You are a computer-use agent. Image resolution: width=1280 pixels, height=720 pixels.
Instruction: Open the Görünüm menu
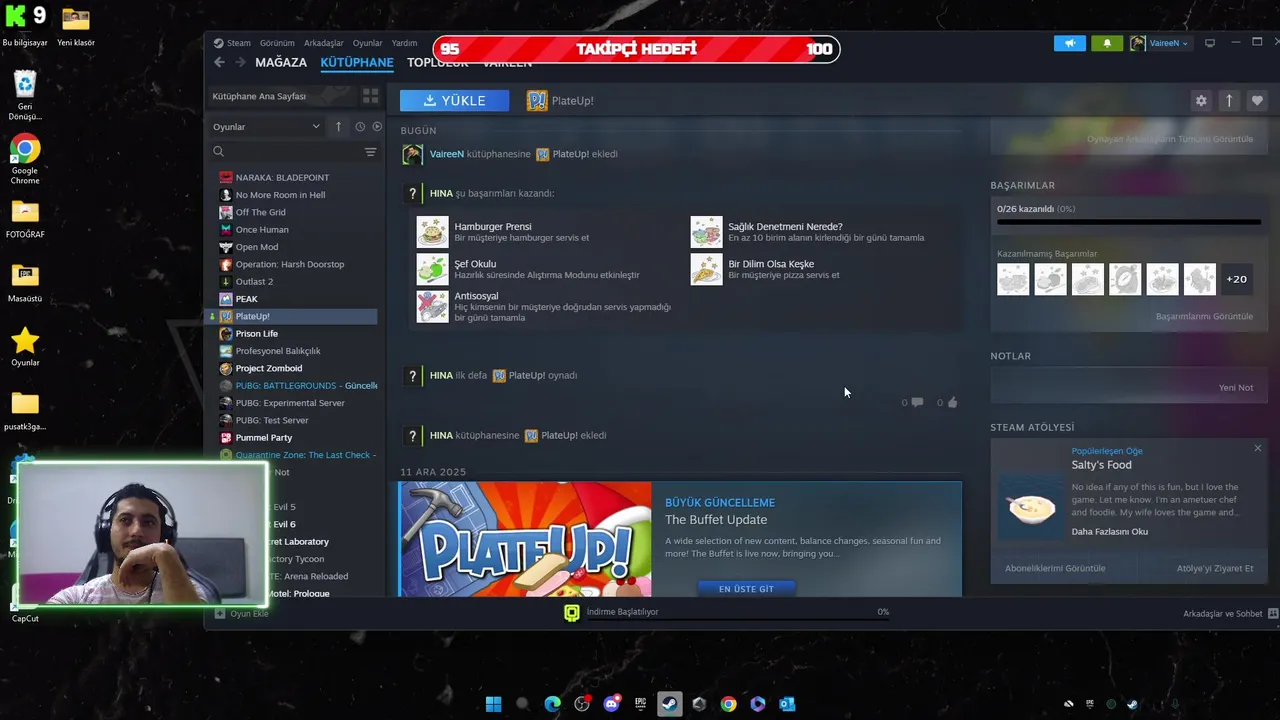pos(277,43)
